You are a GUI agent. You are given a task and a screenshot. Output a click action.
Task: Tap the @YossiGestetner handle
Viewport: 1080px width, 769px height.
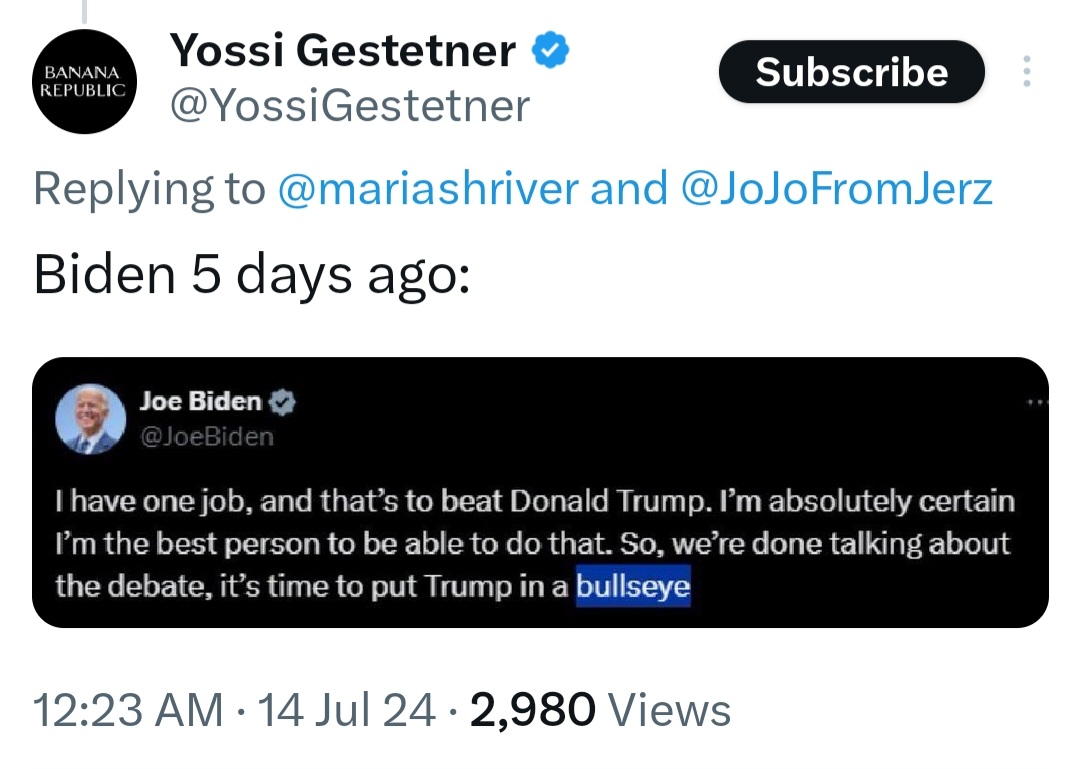click(350, 104)
